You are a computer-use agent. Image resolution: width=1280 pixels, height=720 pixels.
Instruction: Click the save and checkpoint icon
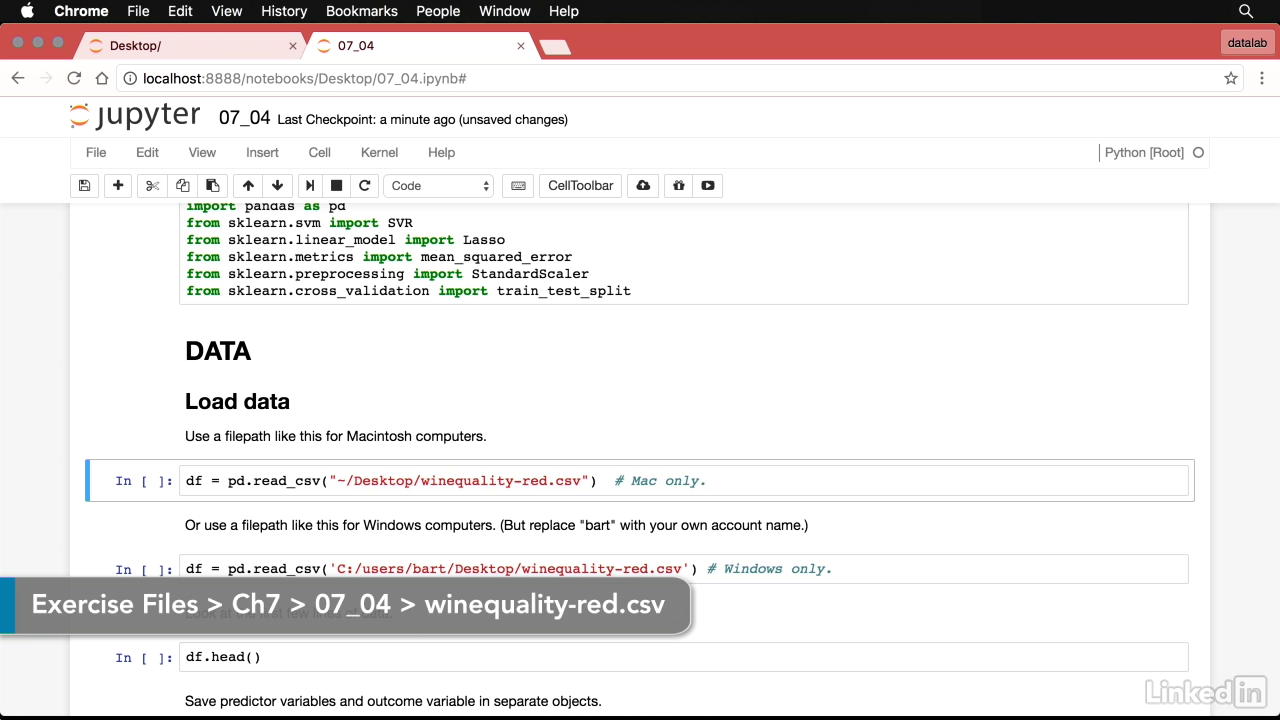click(x=84, y=186)
